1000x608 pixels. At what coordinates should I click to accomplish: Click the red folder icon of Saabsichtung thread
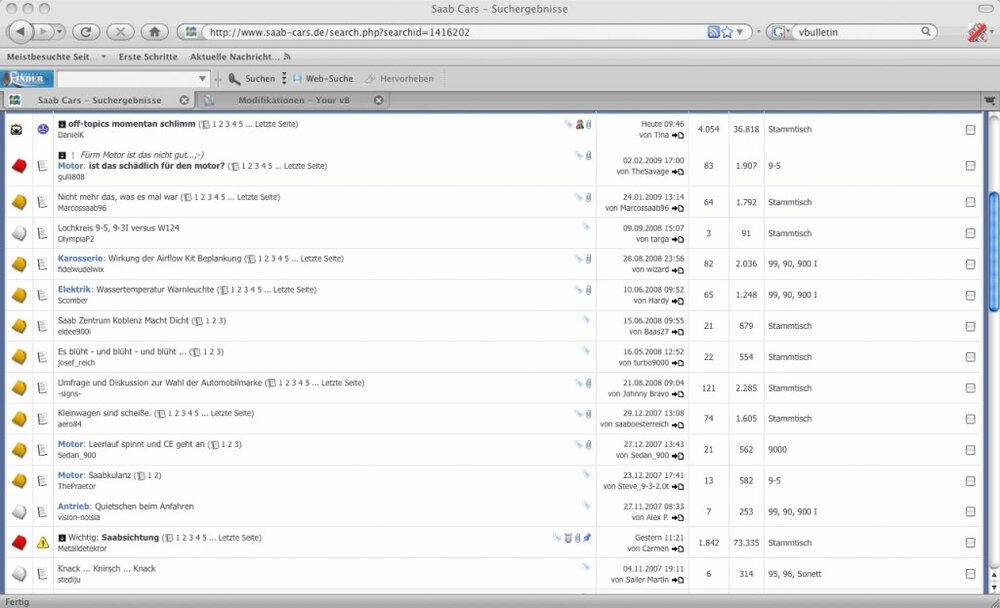click(x=19, y=542)
